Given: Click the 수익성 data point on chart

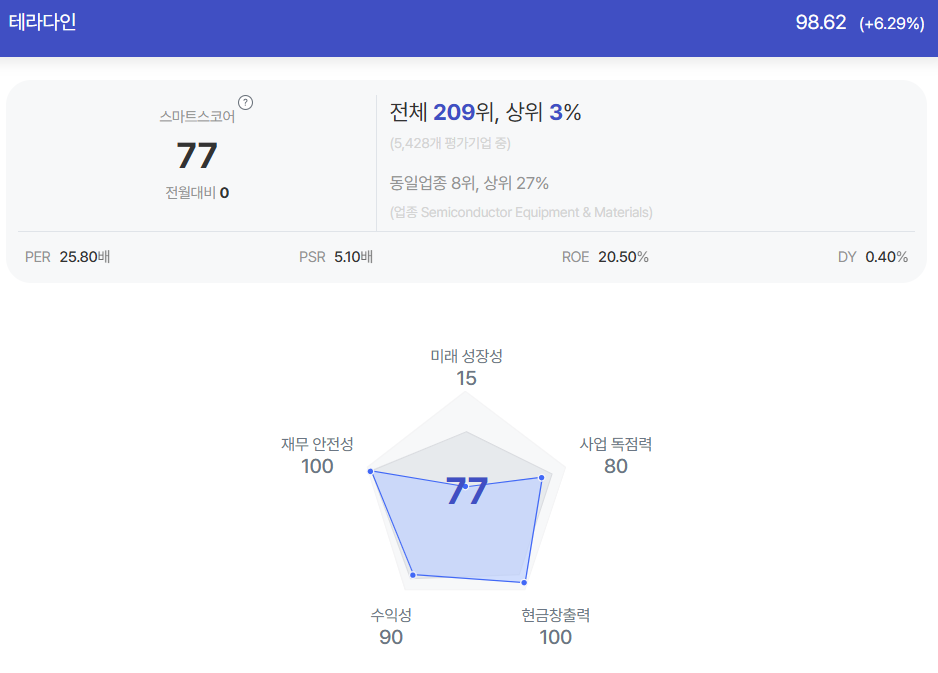Looking at the screenshot, I should [413, 575].
